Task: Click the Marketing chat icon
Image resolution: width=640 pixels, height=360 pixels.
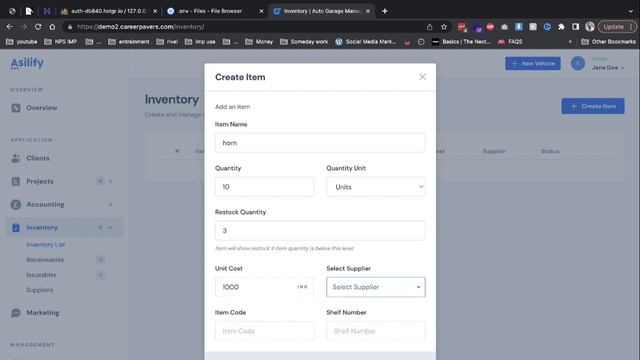Action: pyautogui.click(x=16, y=313)
